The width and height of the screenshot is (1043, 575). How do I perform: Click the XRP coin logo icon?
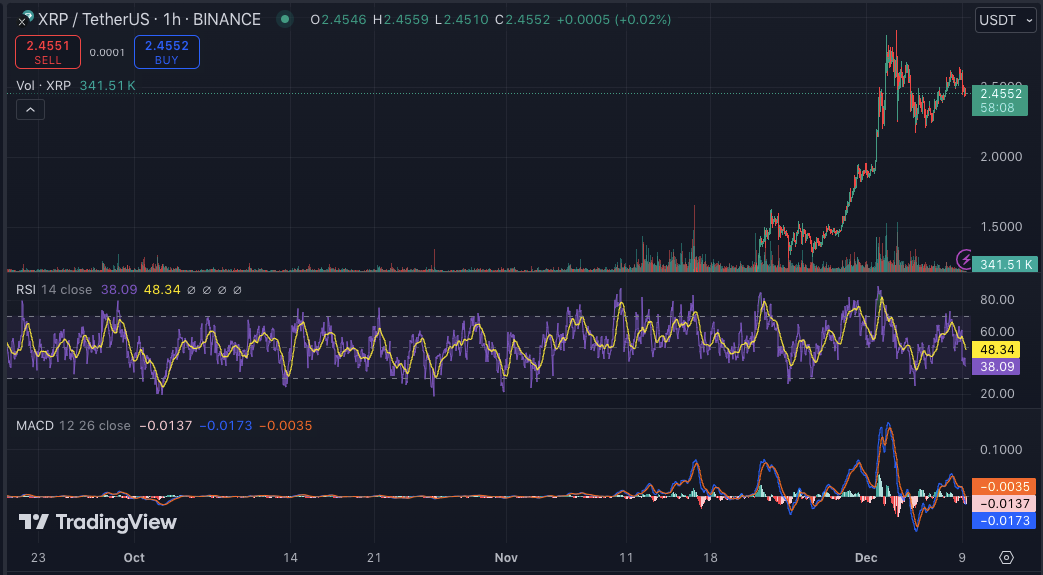coord(24,19)
